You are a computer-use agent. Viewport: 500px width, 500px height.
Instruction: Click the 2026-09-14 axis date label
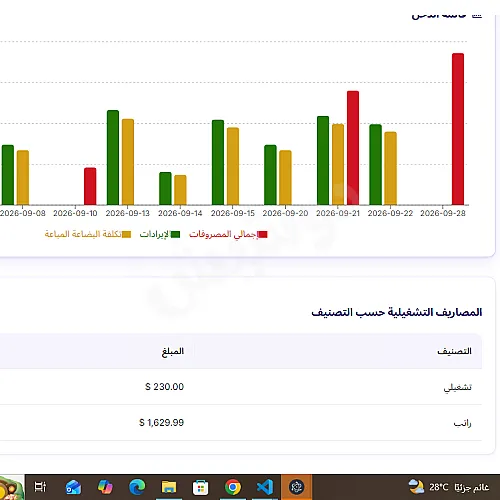[180, 213]
